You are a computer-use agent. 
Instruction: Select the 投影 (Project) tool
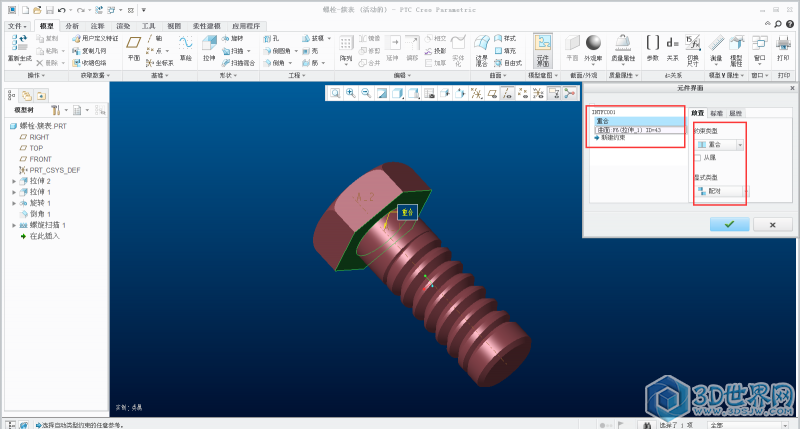[x=435, y=51]
